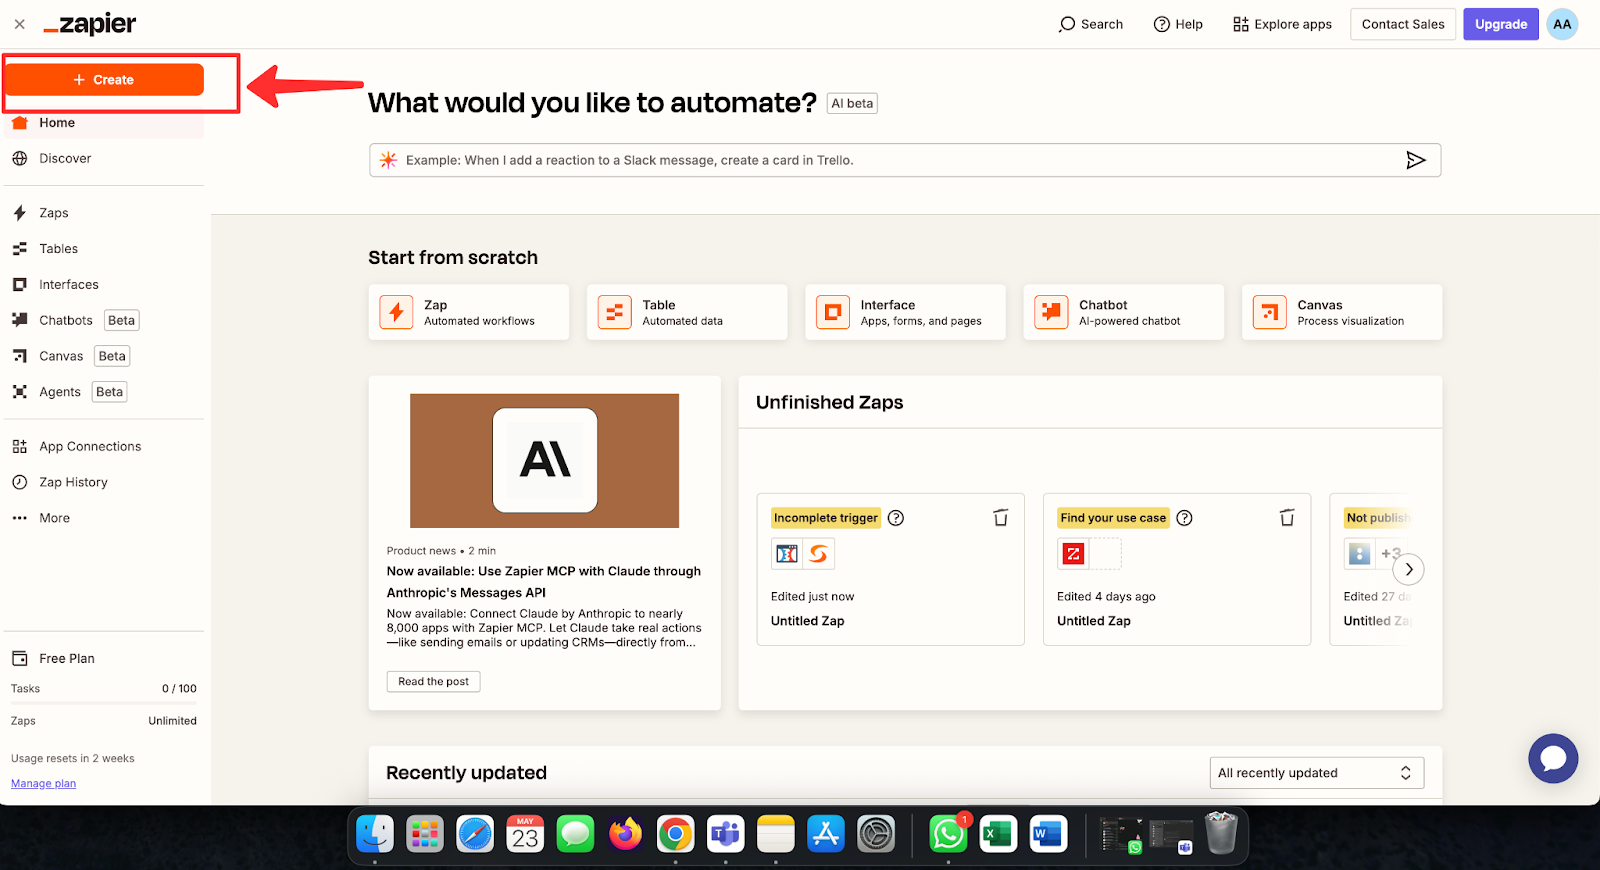The image size is (1600, 870).
Task: Delete the Incomplete trigger Untitled Zap
Action: click(x=1000, y=518)
